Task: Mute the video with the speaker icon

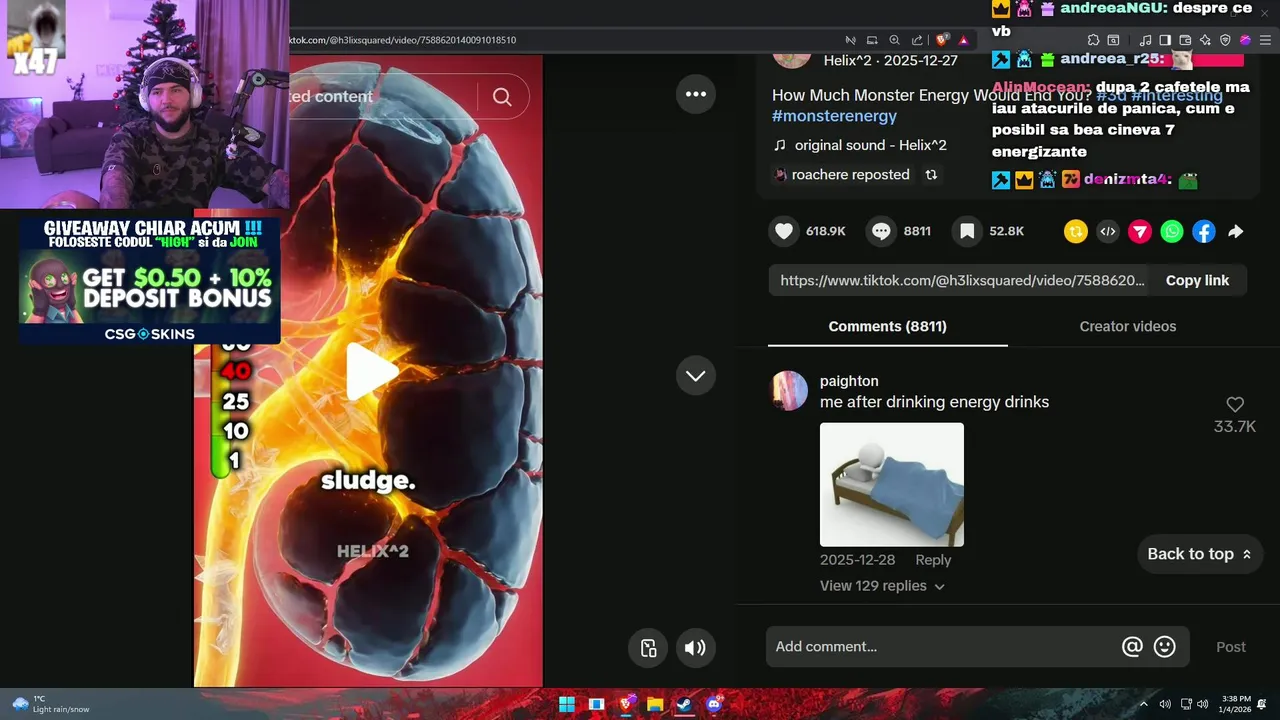Action: tap(695, 648)
